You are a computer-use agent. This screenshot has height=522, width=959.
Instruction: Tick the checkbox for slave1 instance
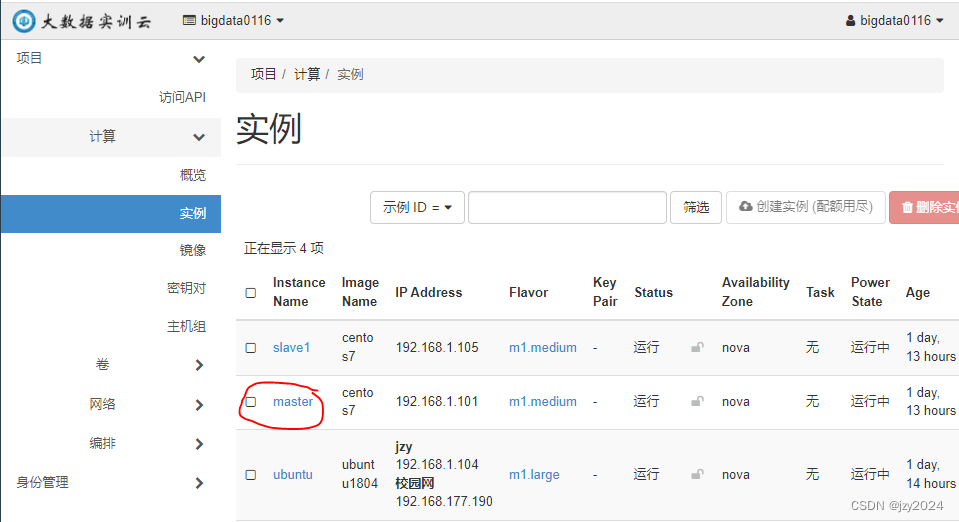251,348
